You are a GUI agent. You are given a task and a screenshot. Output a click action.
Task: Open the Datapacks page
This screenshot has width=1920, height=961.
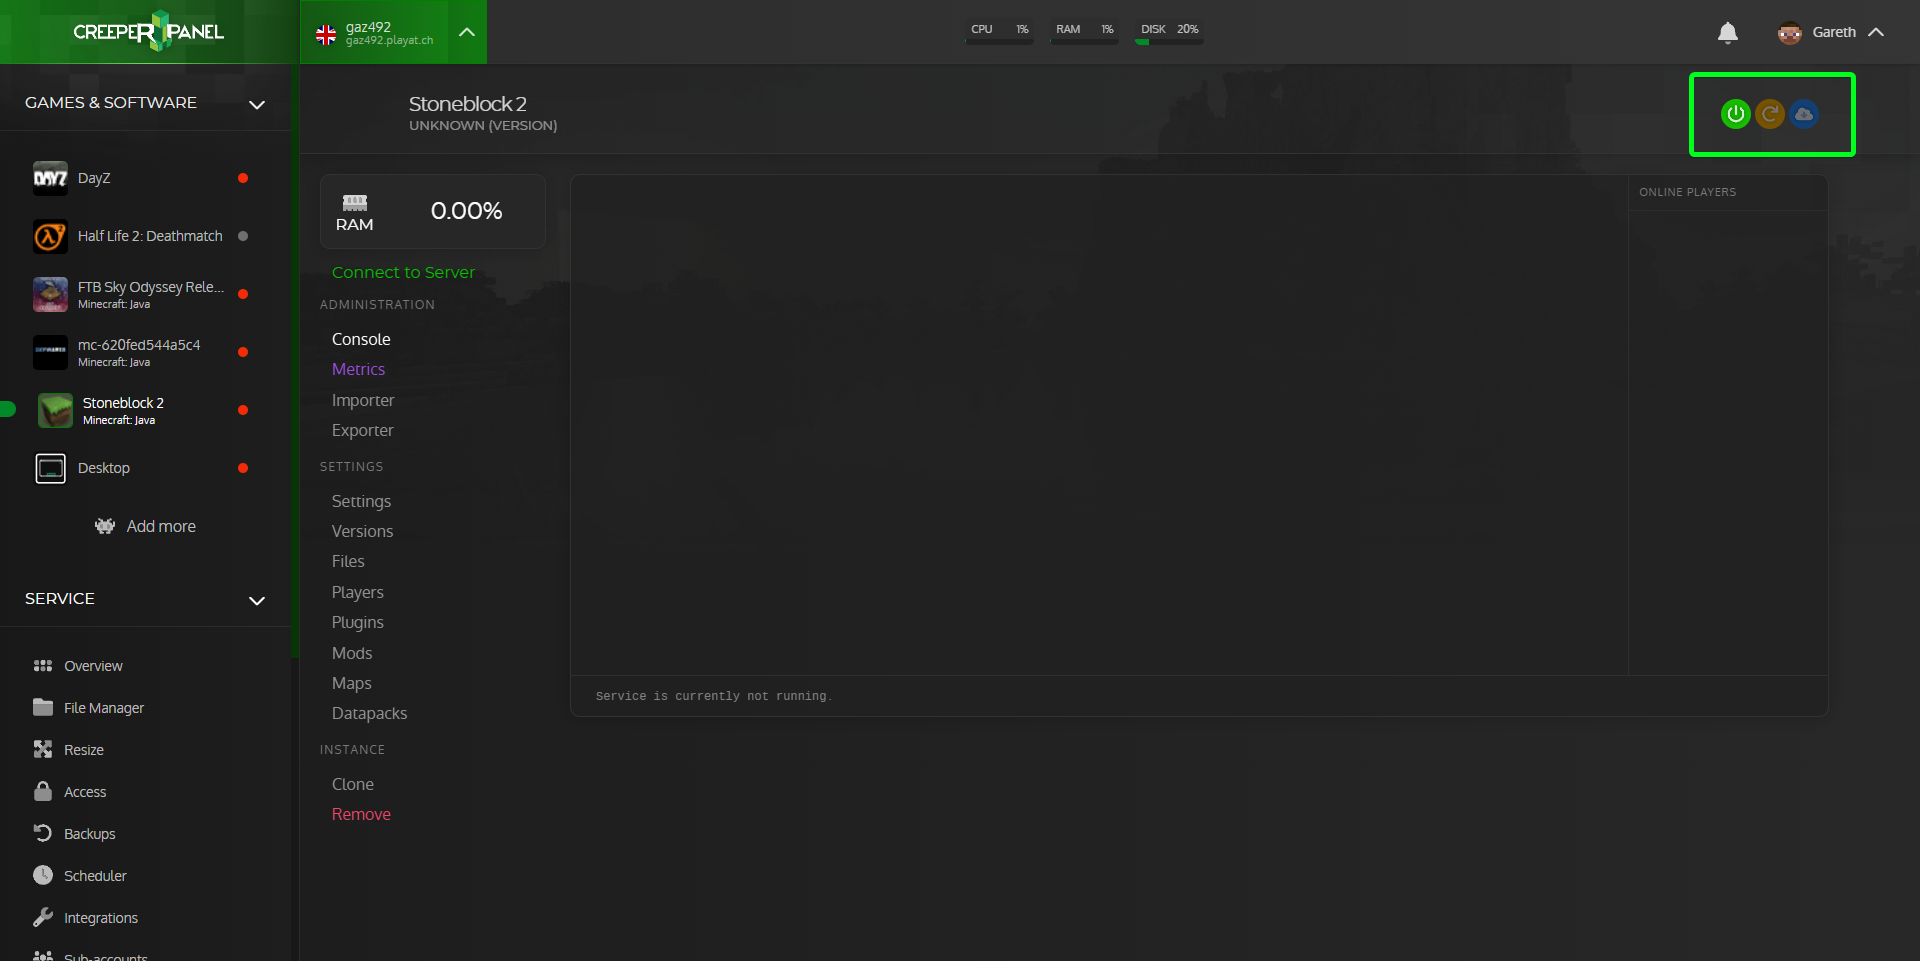369,713
